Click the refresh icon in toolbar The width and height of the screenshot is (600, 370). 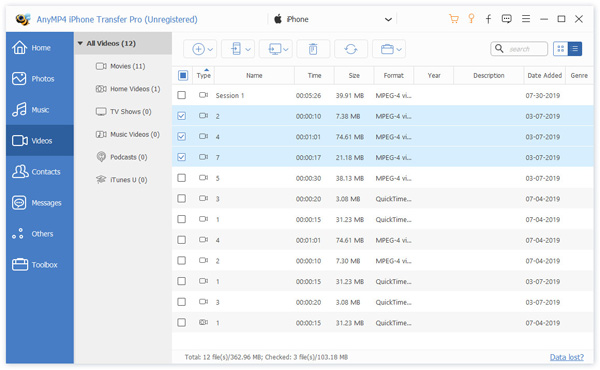(351, 49)
